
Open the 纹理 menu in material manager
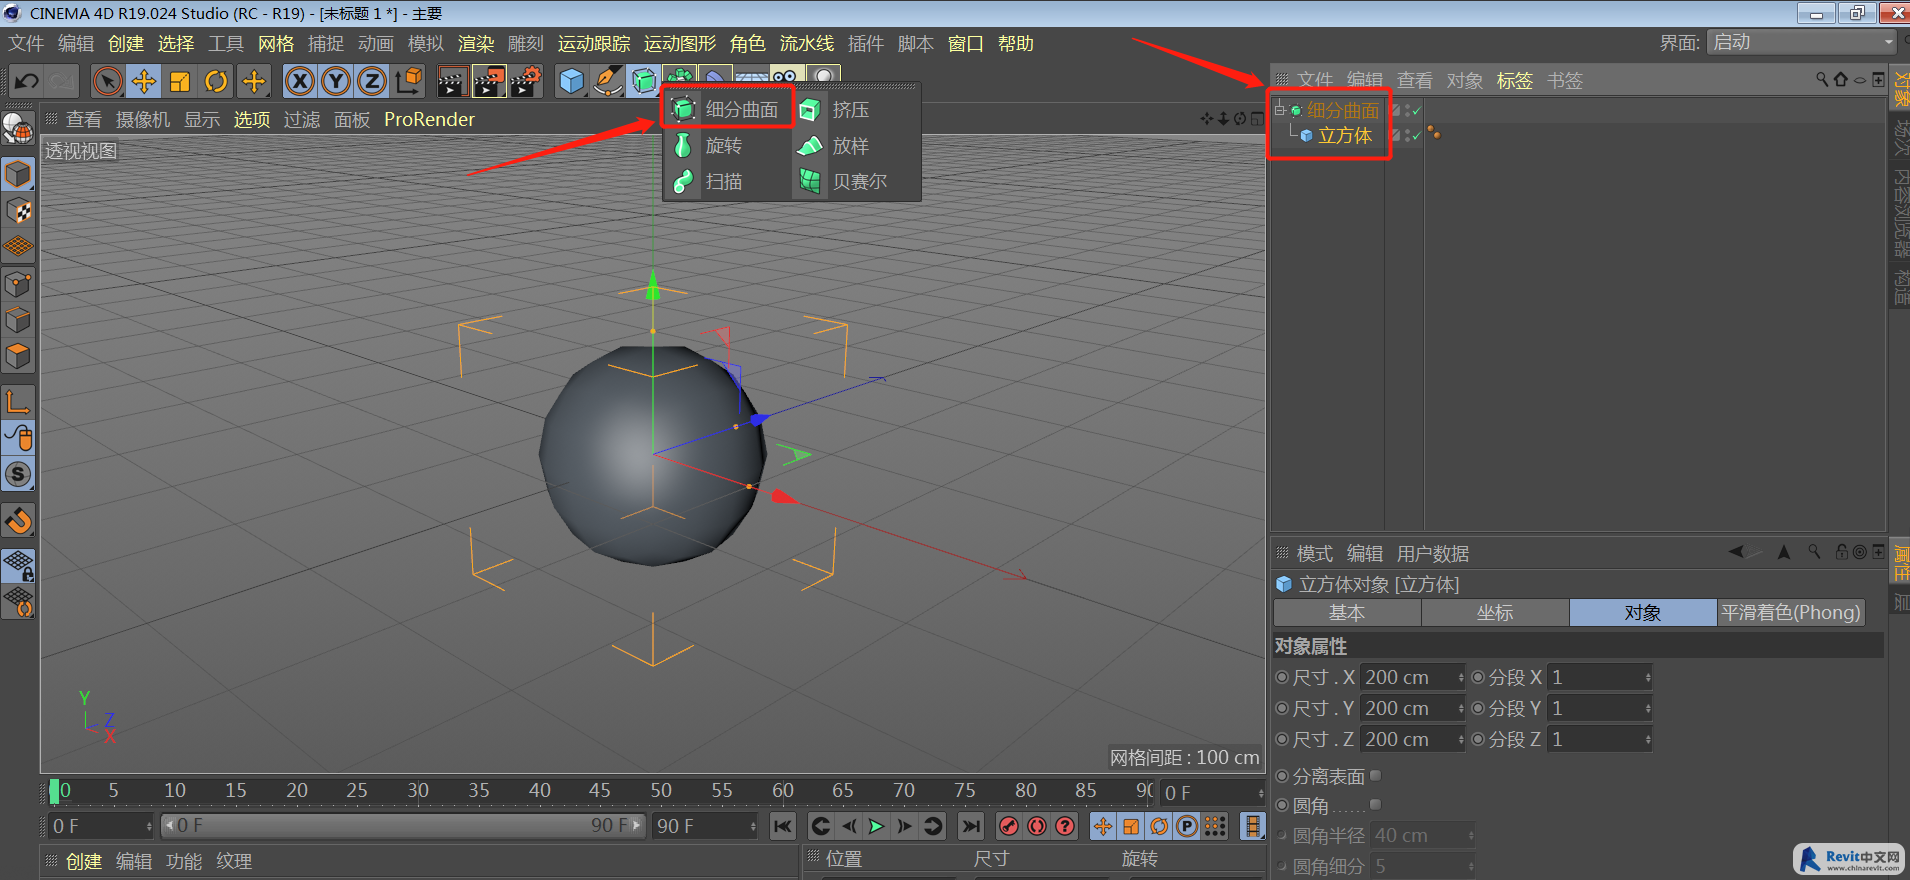234,862
